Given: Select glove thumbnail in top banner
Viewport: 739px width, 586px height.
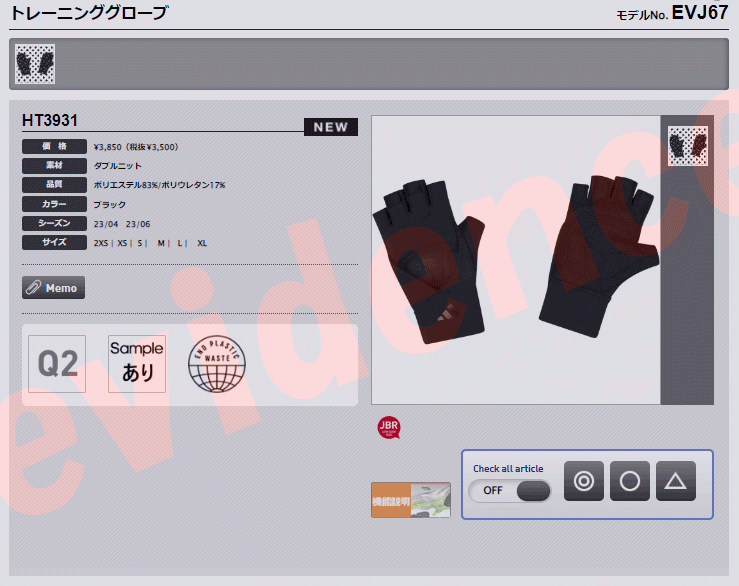Looking at the screenshot, I should click(x=35, y=64).
